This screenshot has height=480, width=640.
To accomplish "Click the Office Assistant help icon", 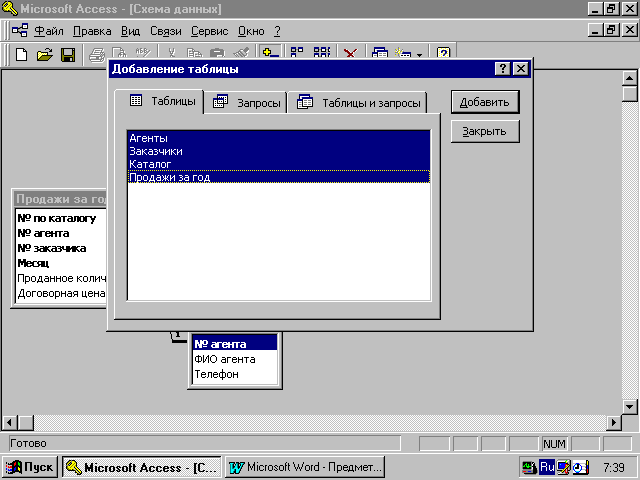I will pos(443,54).
